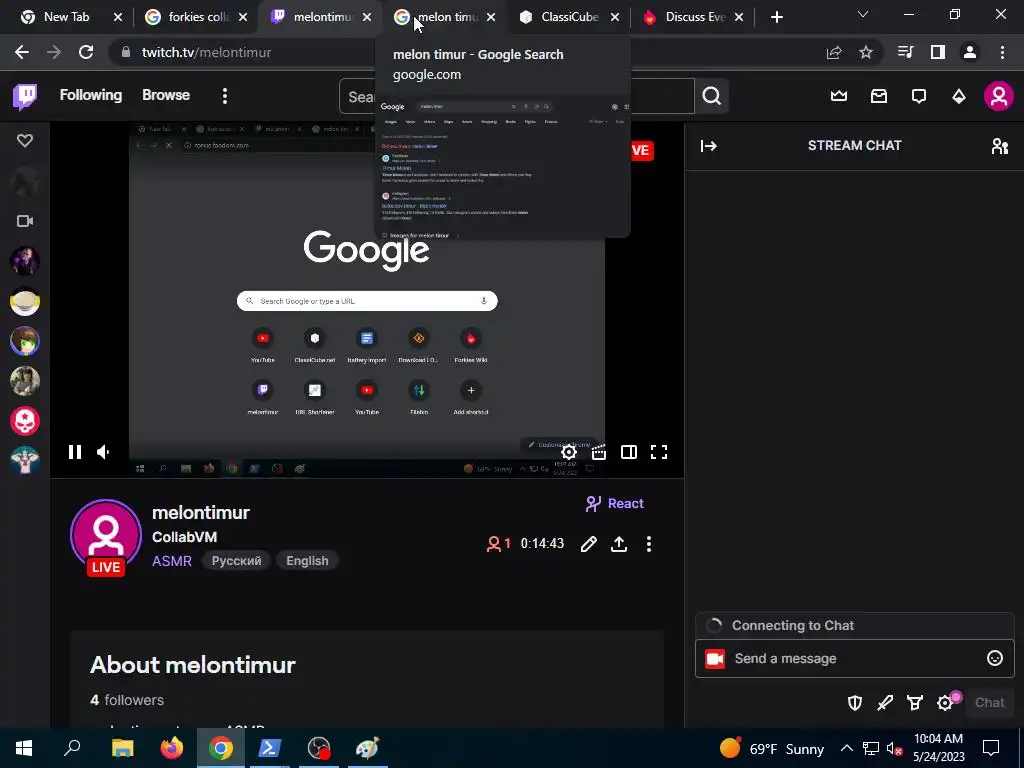Toggle Chrome side panel
The height and width of the screenshot is (768, 1024).
tap(938, 53)
